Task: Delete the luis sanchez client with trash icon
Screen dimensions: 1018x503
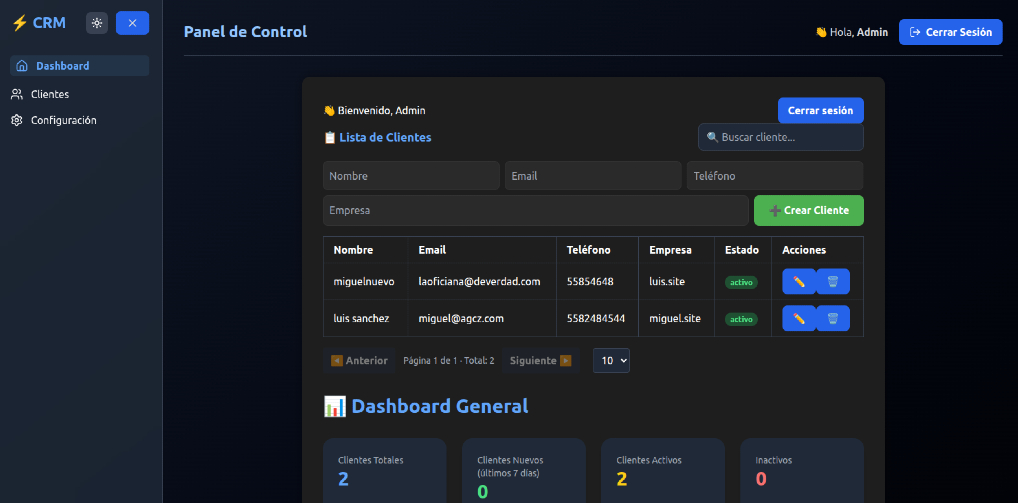Action: click(x=833, y=319)
